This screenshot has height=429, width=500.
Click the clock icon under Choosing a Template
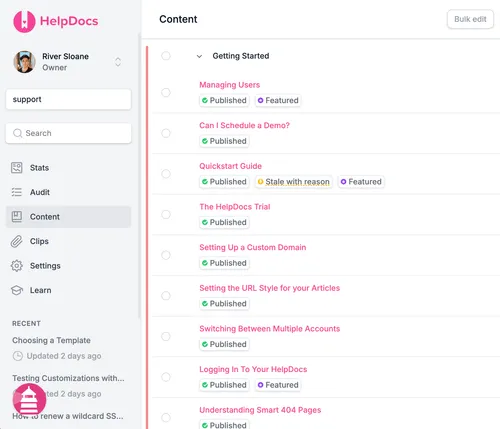(x=17, y=356)
